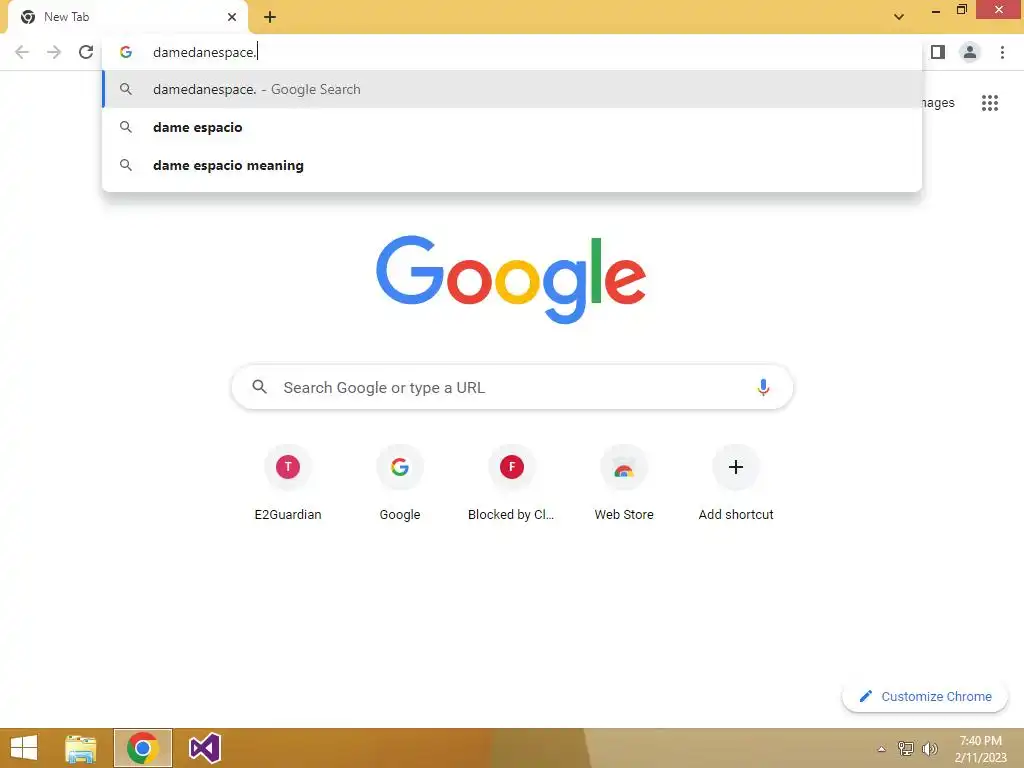
Task: Click the browser back arrow
Action: (x=22, y=52)
